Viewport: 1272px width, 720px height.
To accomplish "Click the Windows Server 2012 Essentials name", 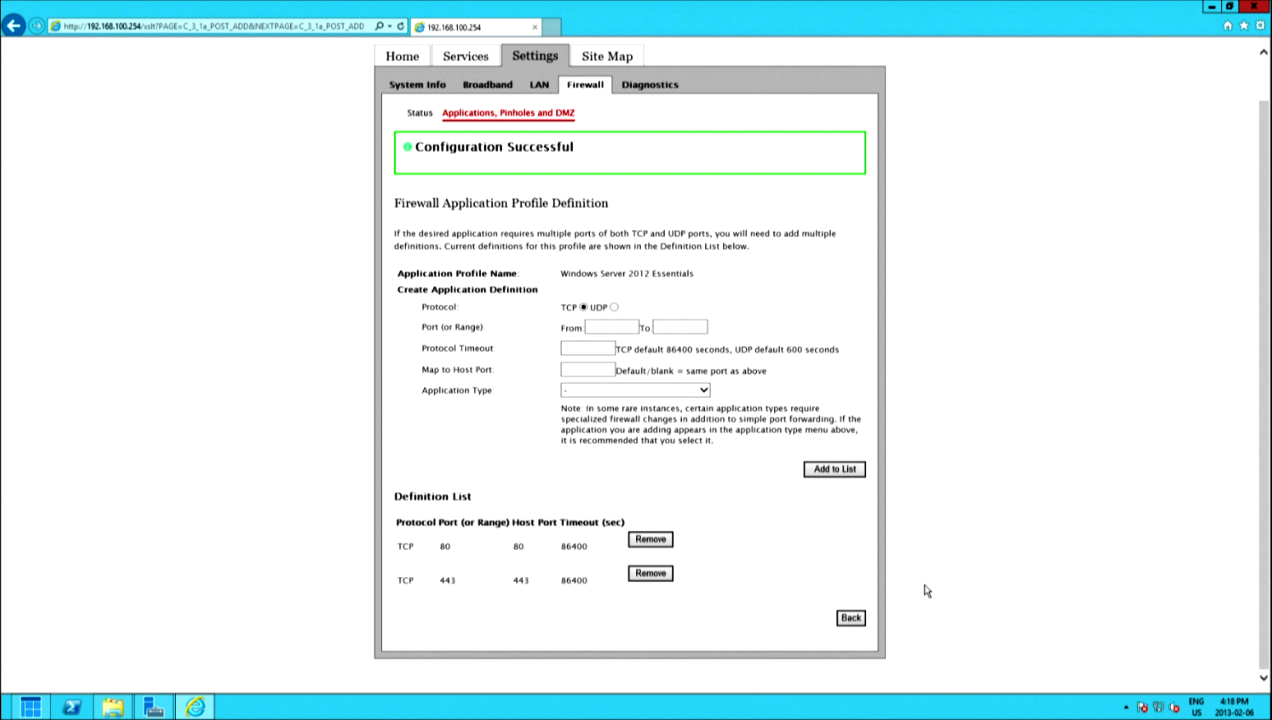I will 627,273.
